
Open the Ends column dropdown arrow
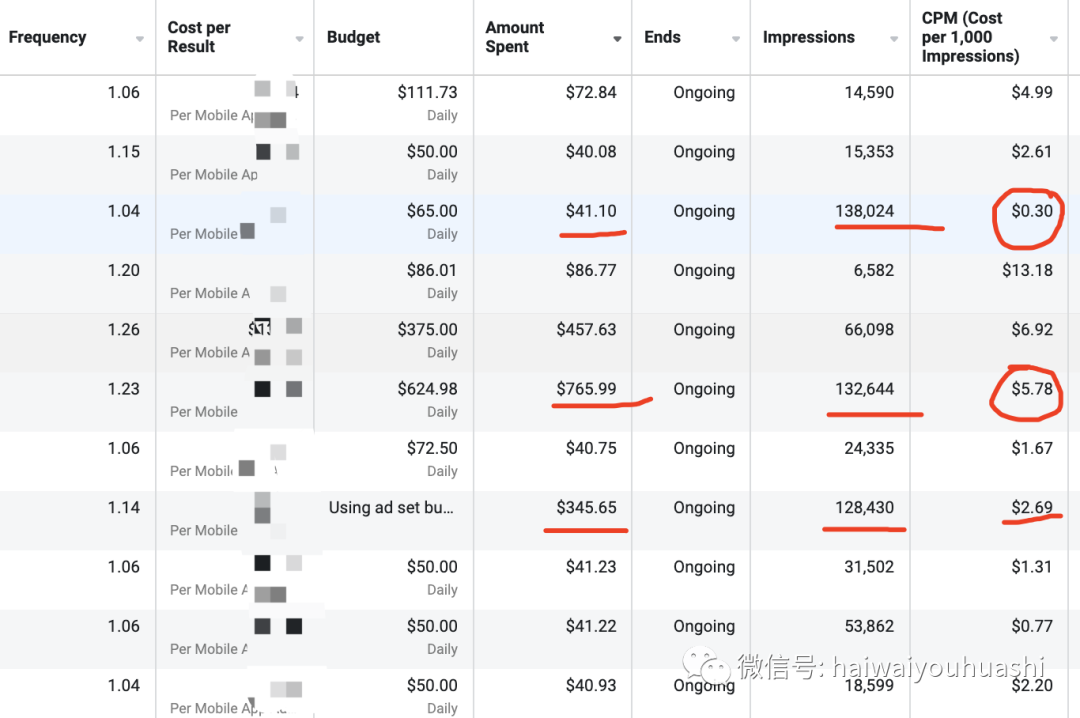click(x=736, y=39)
